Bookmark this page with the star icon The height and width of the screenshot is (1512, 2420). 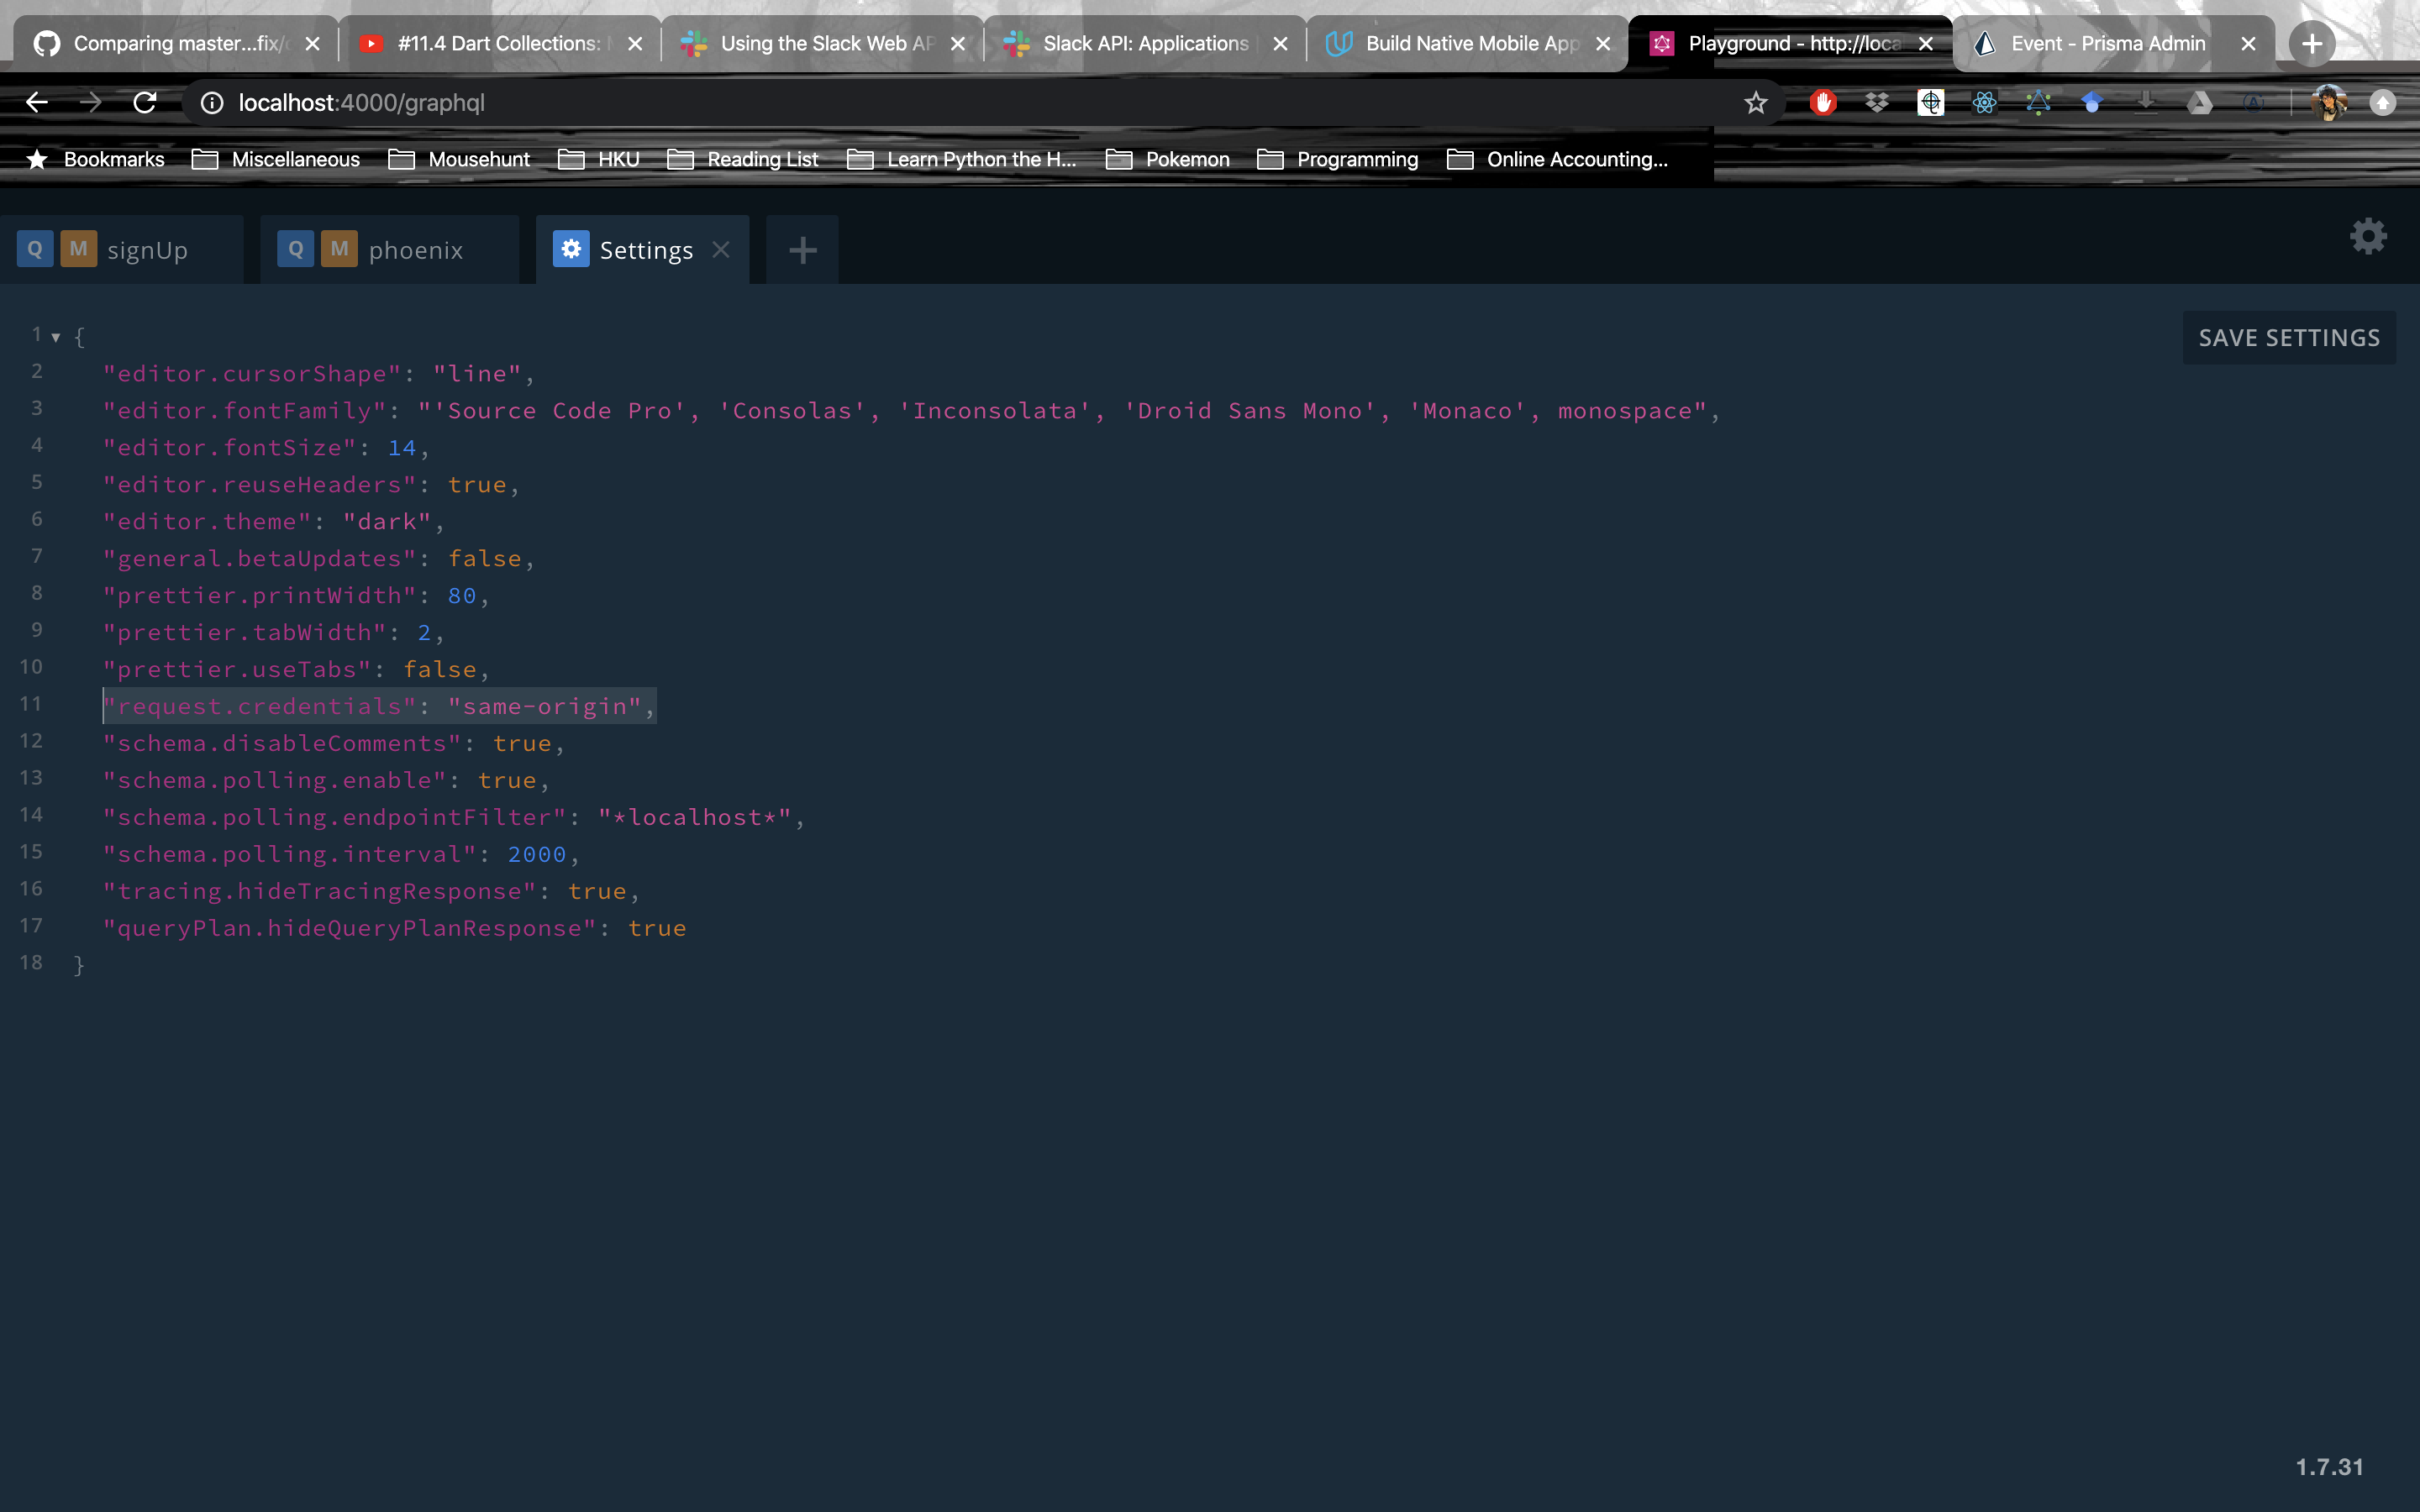(x=1755, y=102)
